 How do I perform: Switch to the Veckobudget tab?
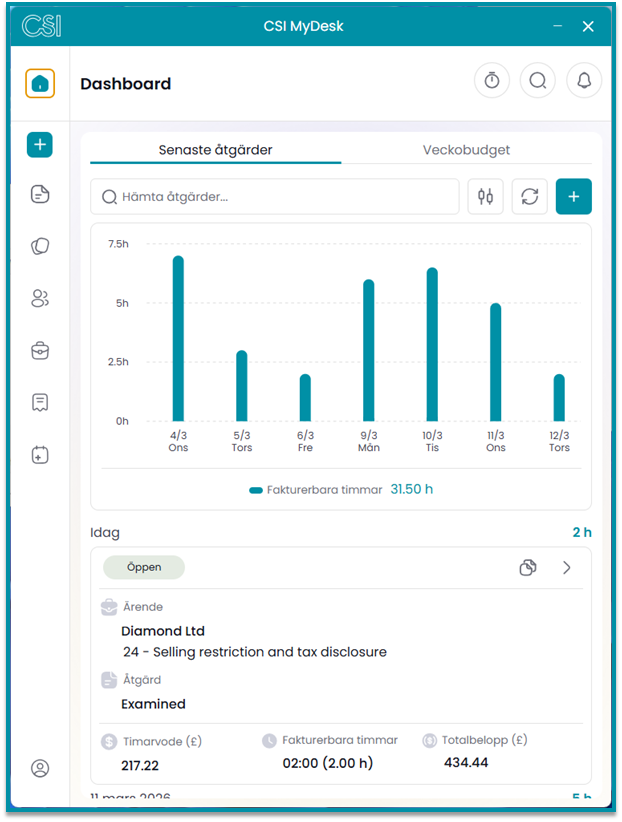[x=466, y=150]
